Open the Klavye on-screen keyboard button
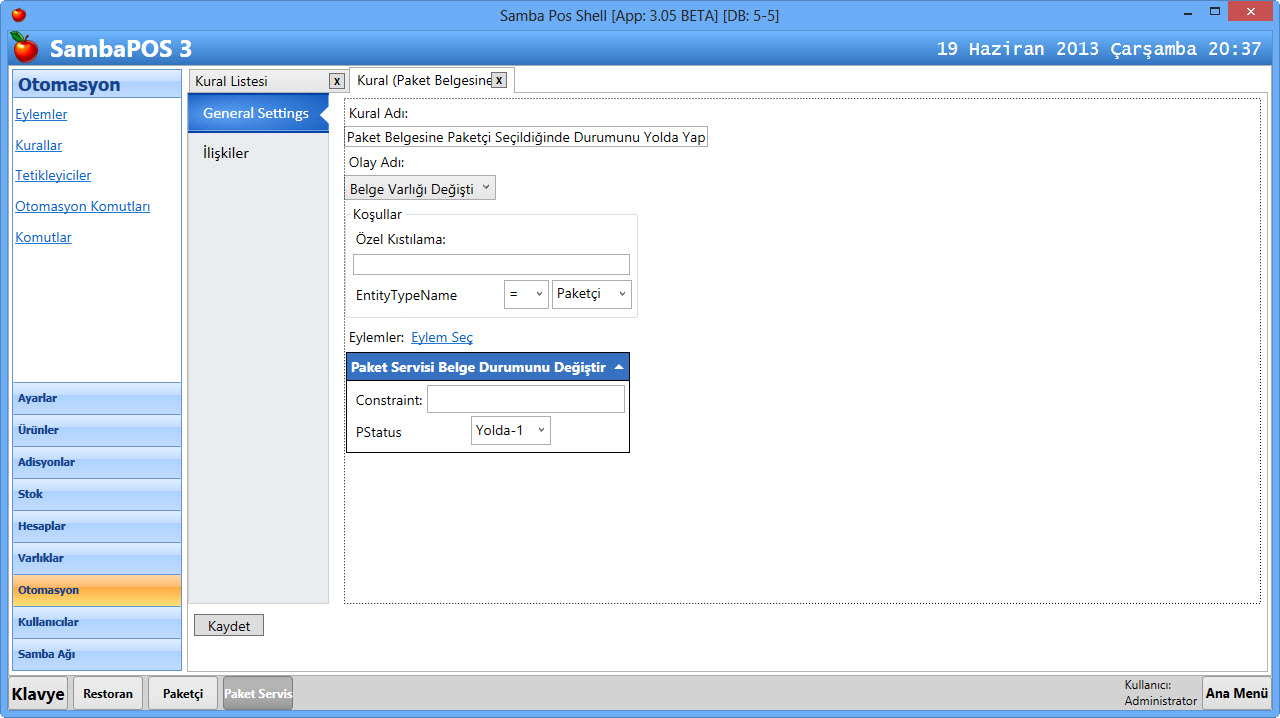The width and height of the screenshot is (1280, 718). click(x=39, y=693)
